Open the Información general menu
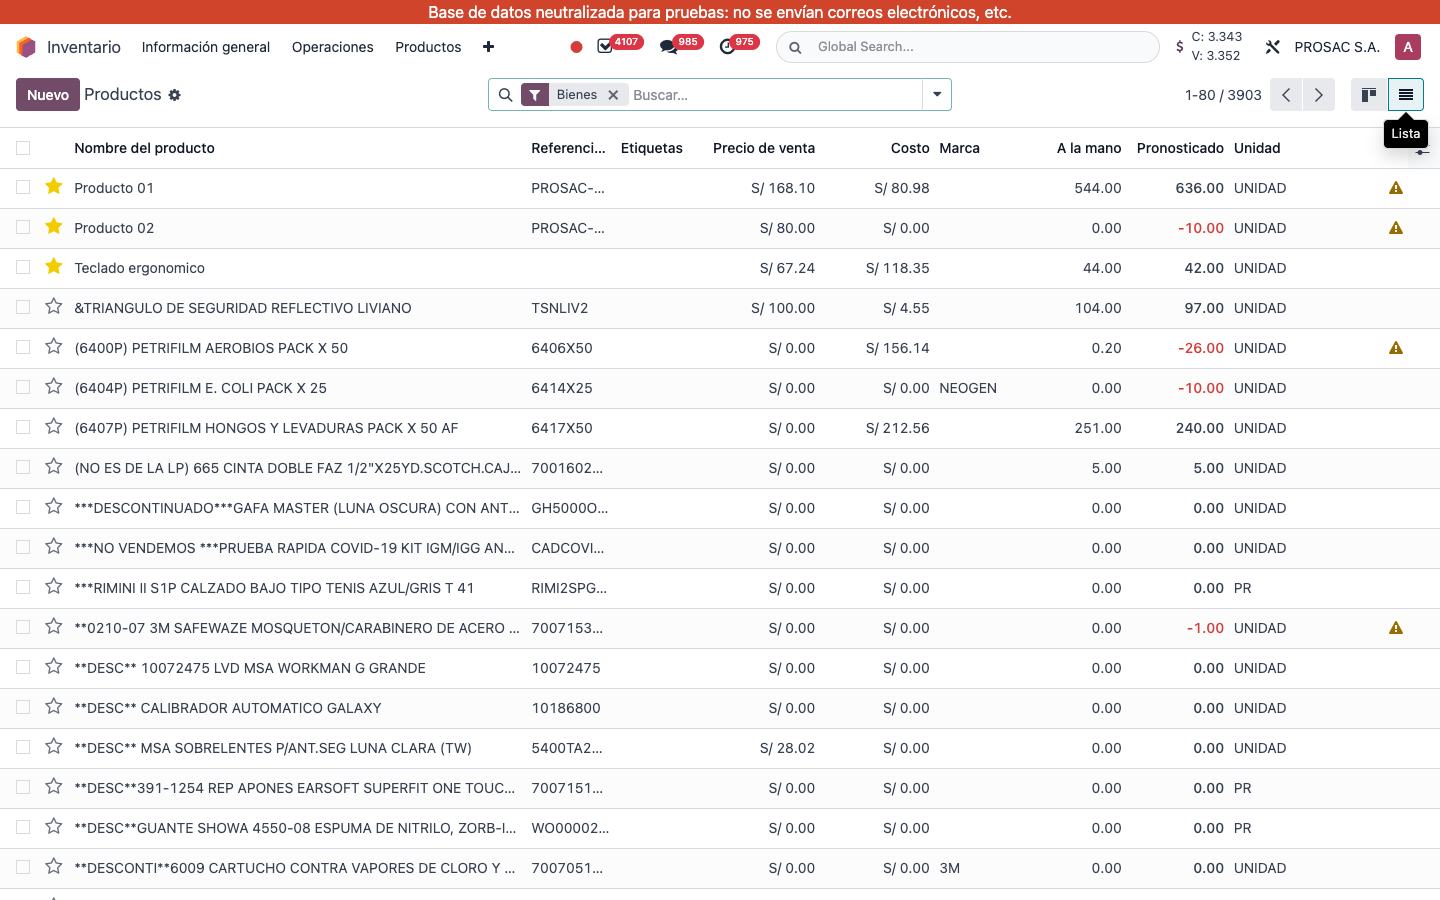1440x900 pixels. point(206,47)
